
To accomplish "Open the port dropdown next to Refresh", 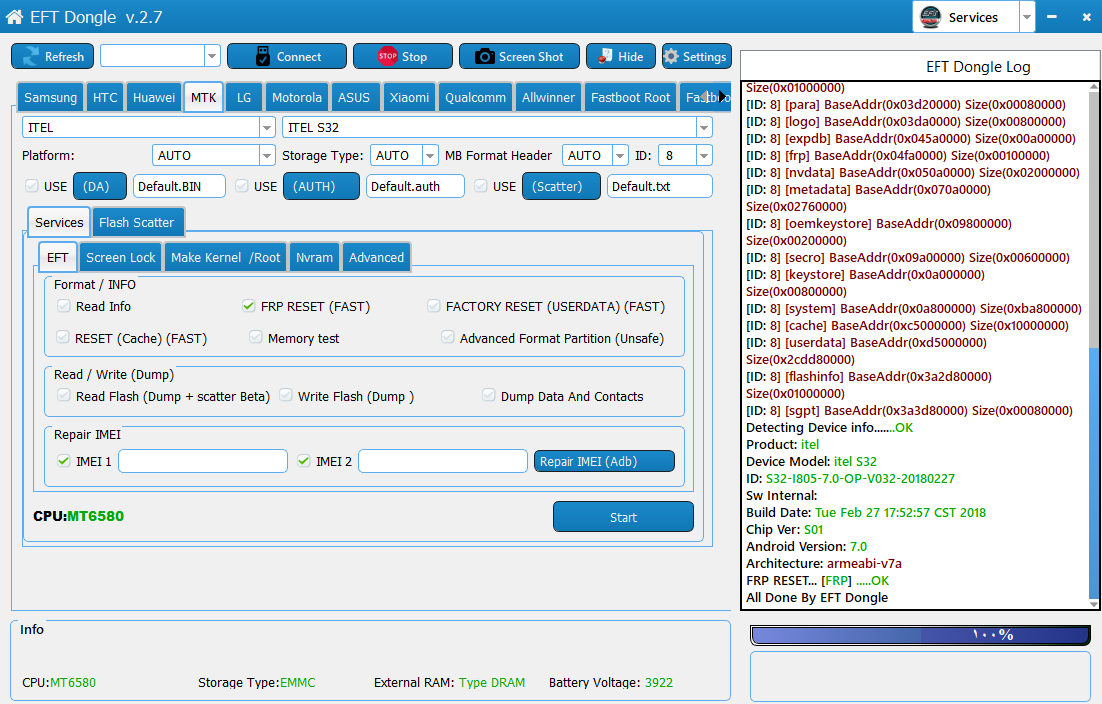I will point(212,56).
